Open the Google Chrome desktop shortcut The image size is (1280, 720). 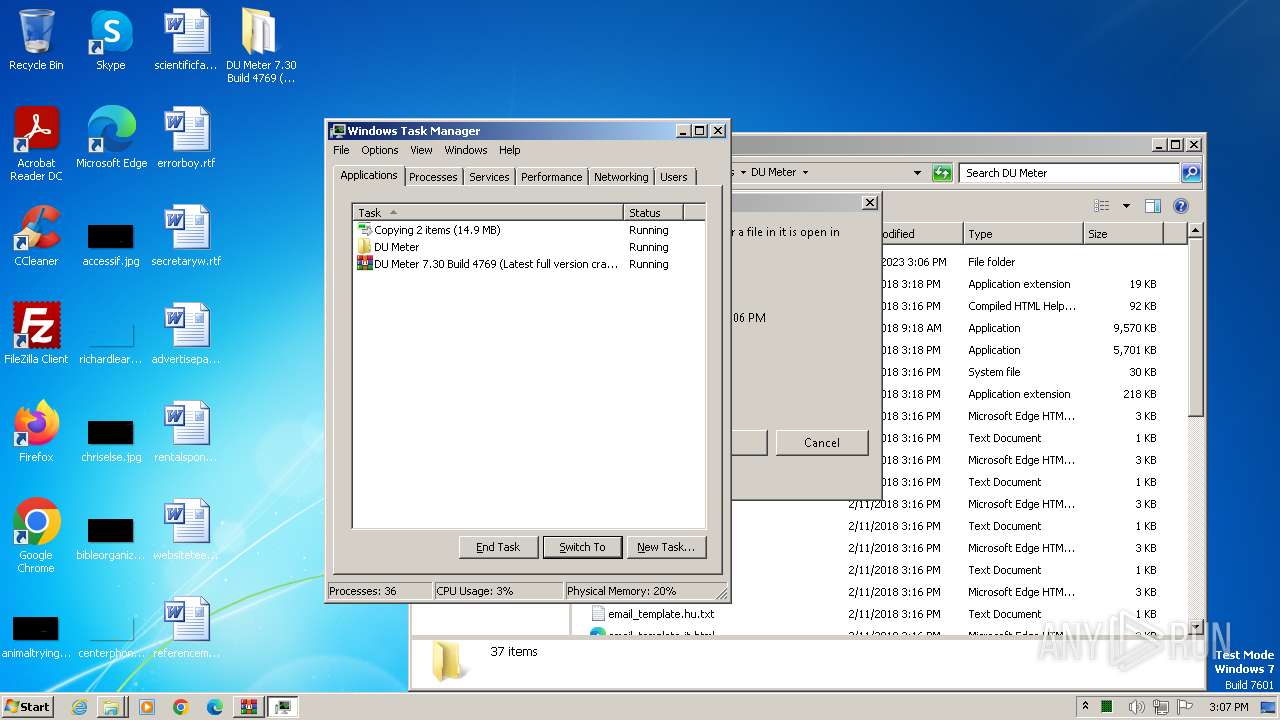click(36, 536)
